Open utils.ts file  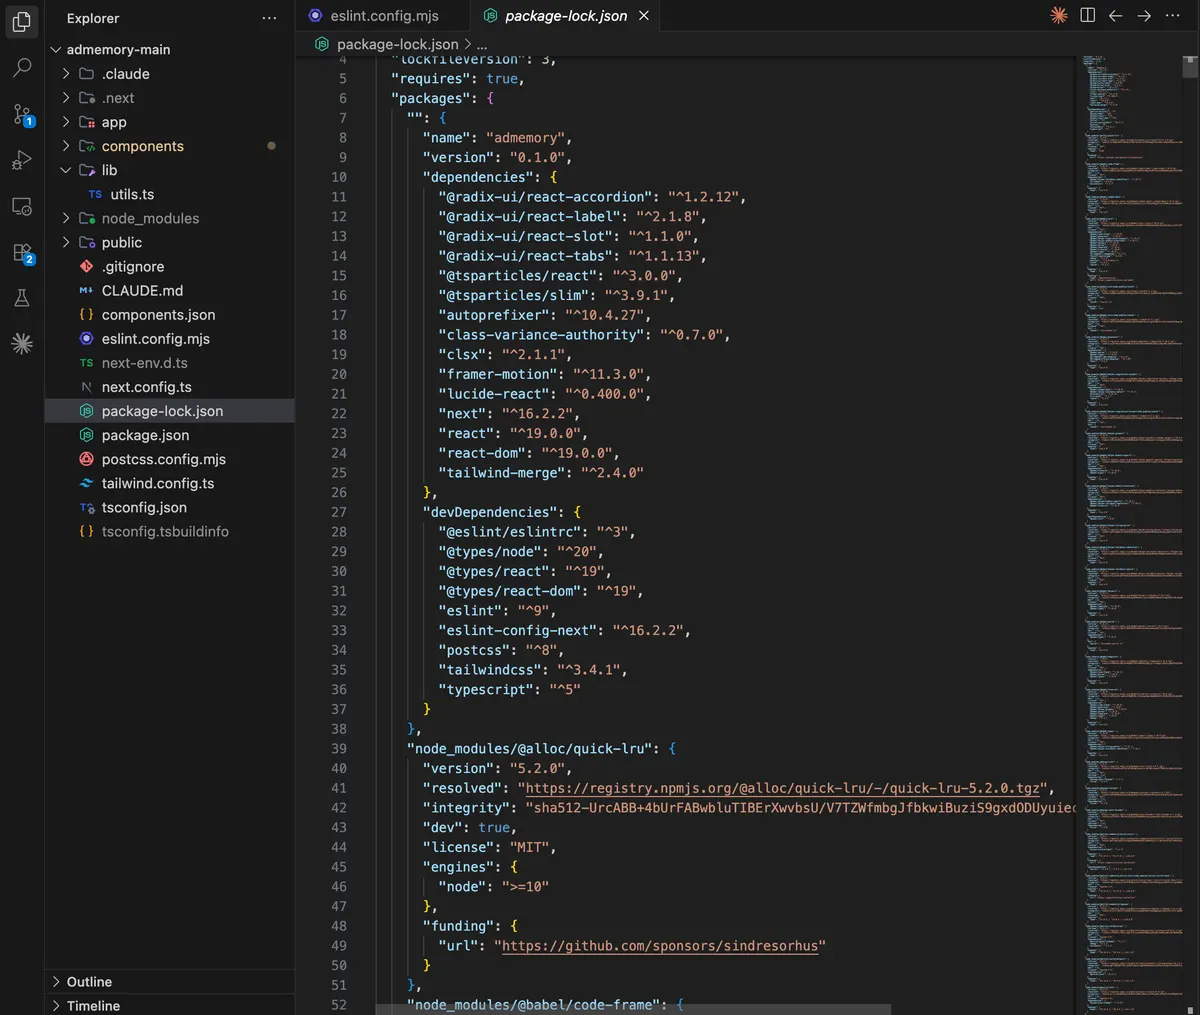point(170,194)
